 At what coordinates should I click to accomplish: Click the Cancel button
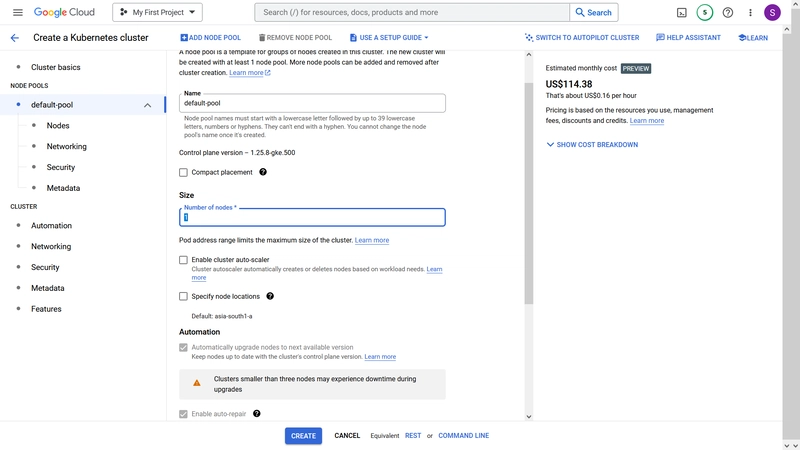click(347, 436)
